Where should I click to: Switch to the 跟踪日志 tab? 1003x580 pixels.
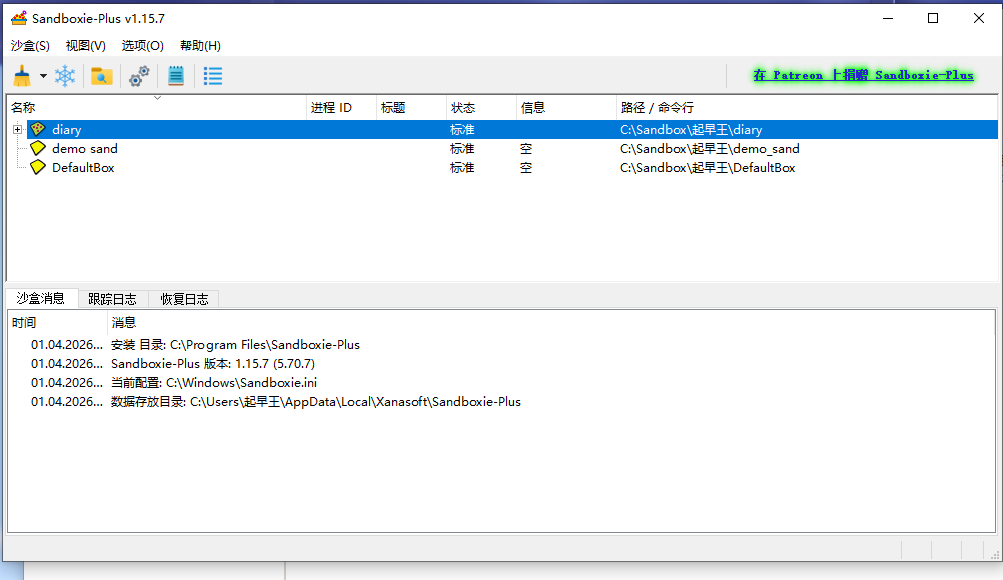[113, 299]
